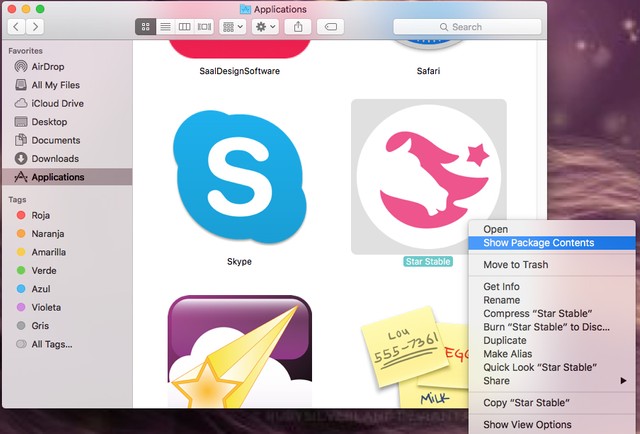Click the Share toolbar button
The height and width of the screenshot is (434, 640).
pos(298,27)
